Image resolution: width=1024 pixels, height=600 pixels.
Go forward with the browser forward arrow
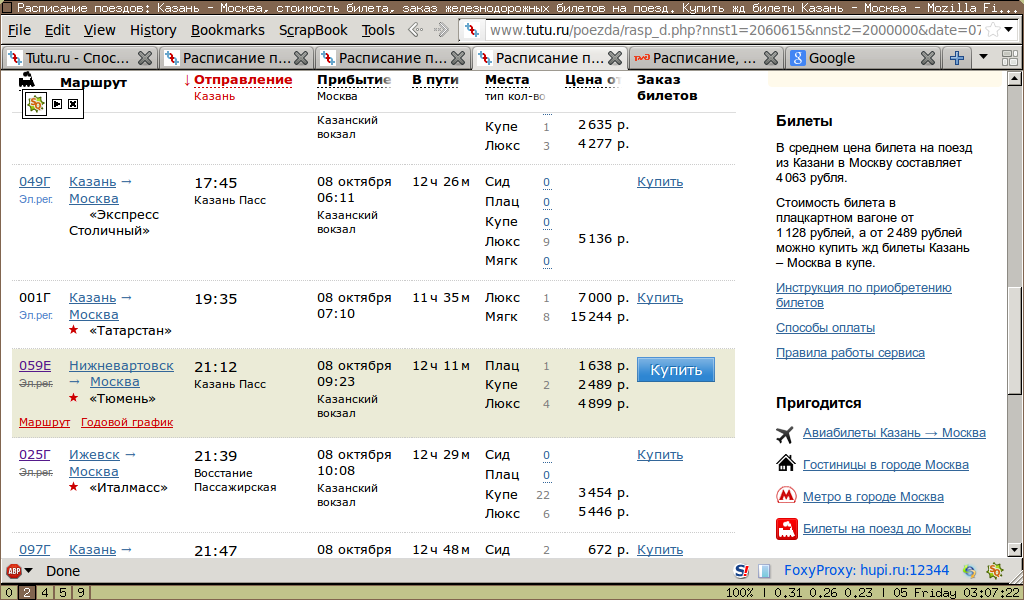[x=441, y=30]
